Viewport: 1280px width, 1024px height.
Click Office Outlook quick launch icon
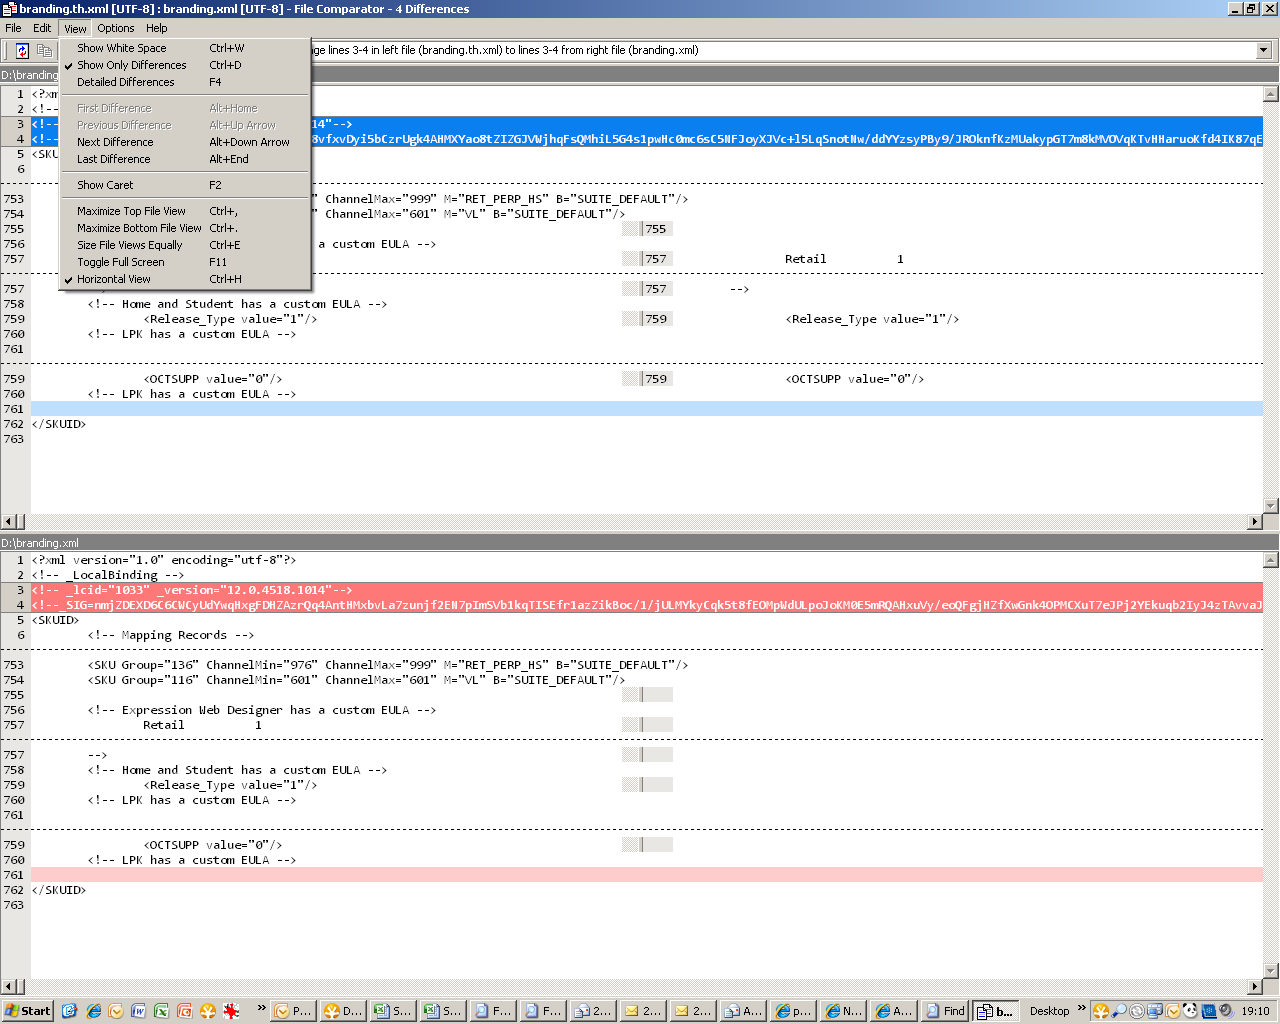116,1011
